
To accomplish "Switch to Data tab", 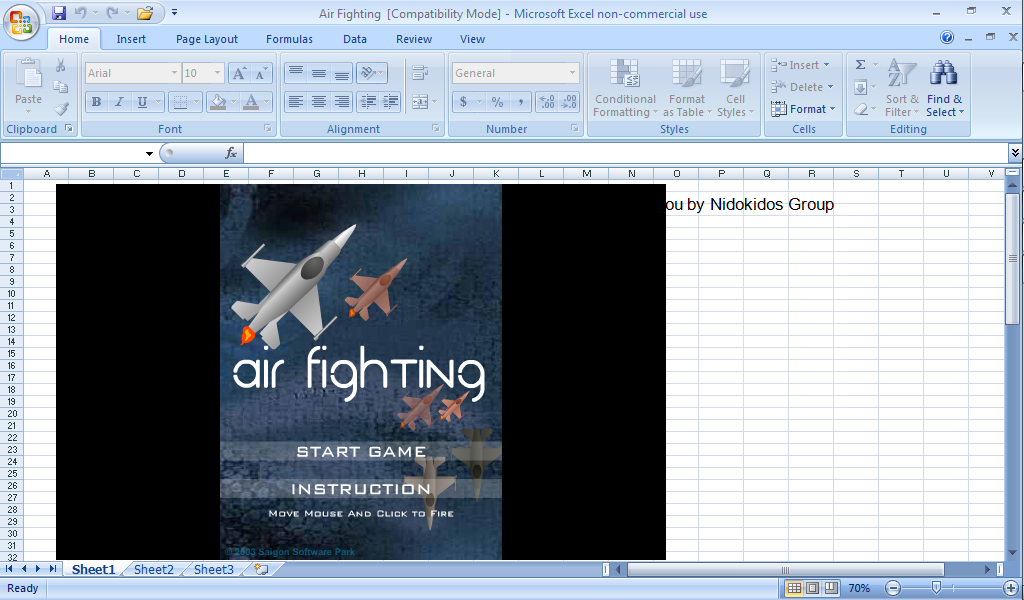I will point(355,39).
